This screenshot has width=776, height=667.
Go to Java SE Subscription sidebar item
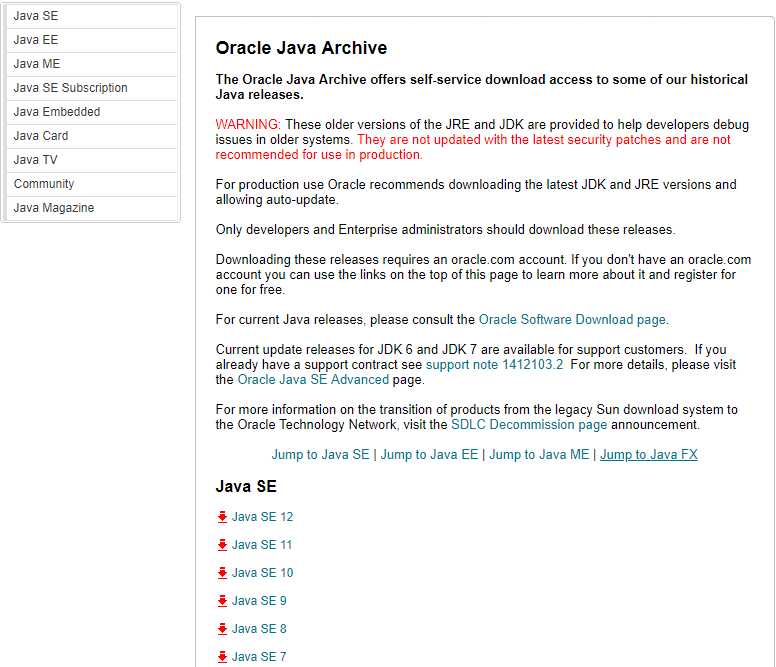point(92,88)
